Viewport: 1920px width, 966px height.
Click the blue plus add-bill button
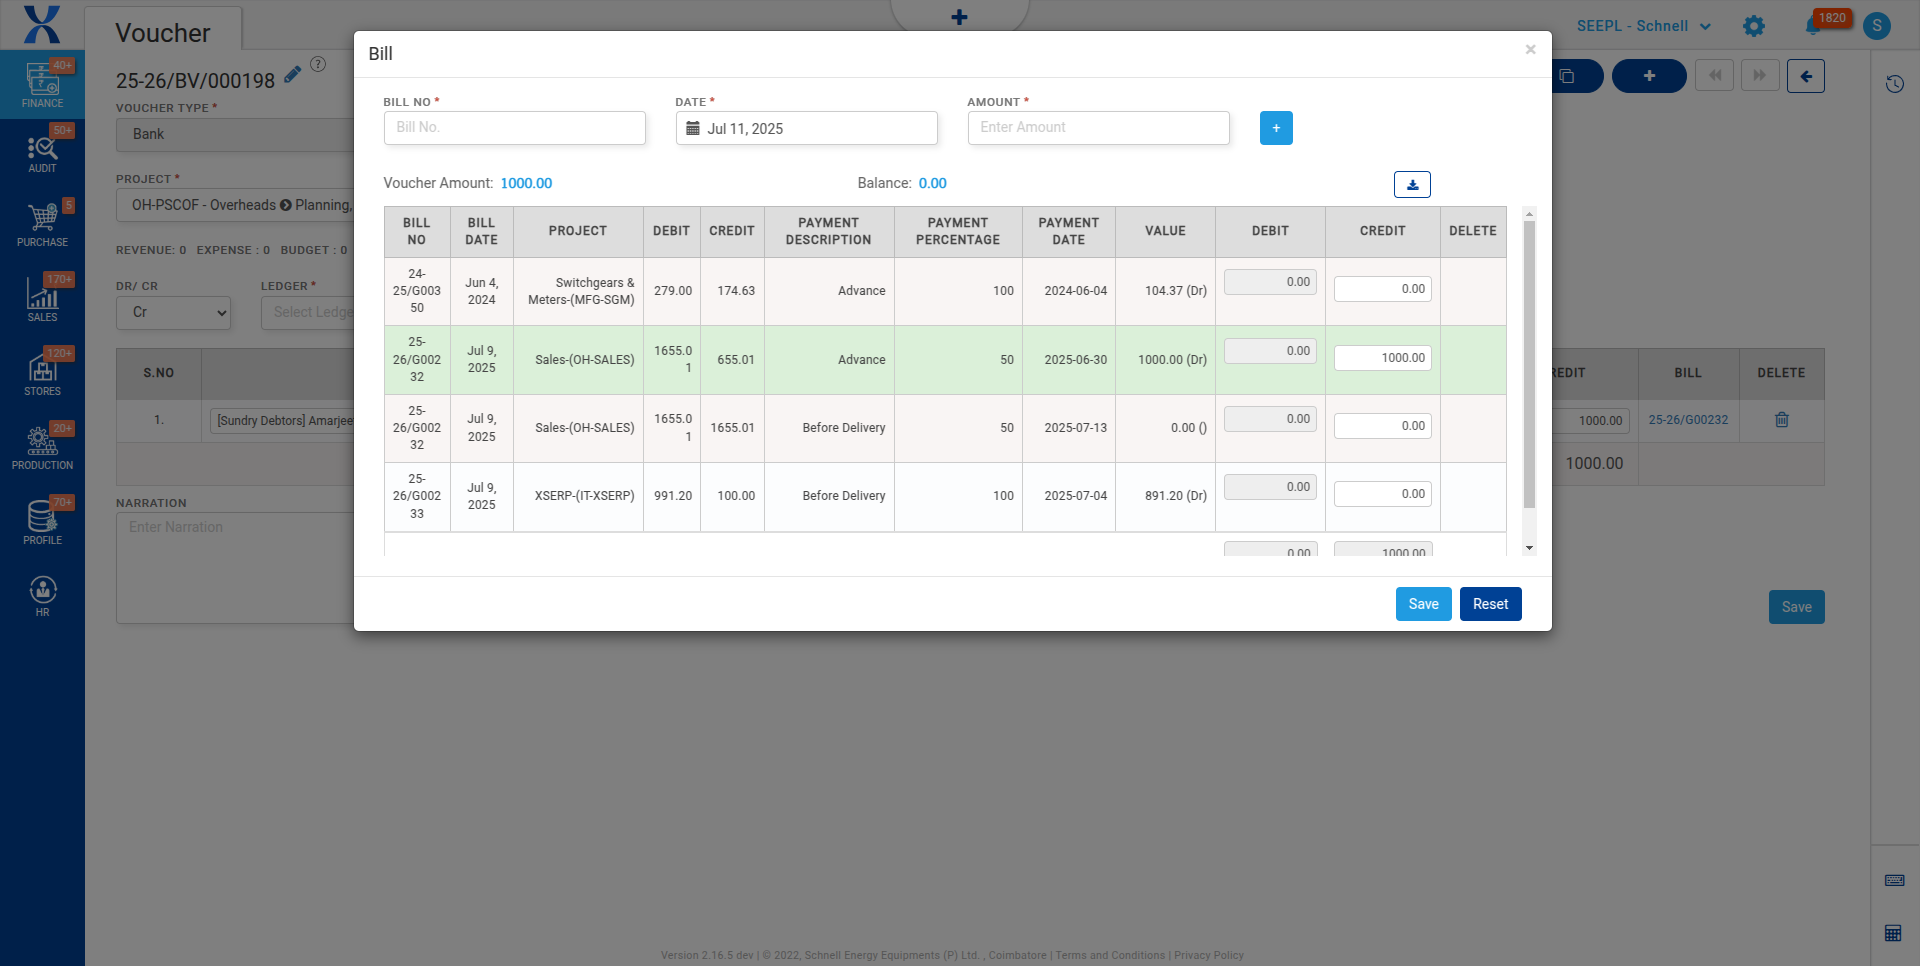click(x=1276, y=128)
